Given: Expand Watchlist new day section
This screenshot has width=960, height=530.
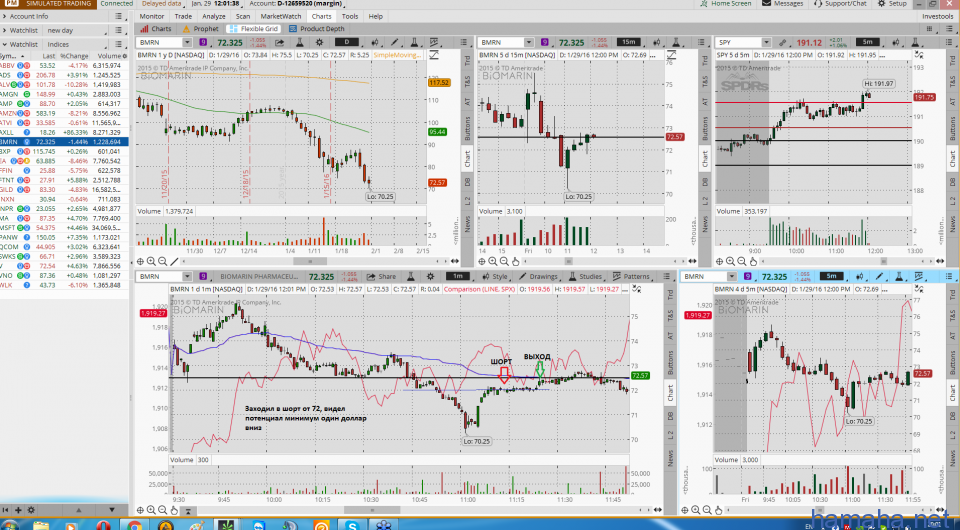Looking at the screenshot, I should (x=5, y=31).
